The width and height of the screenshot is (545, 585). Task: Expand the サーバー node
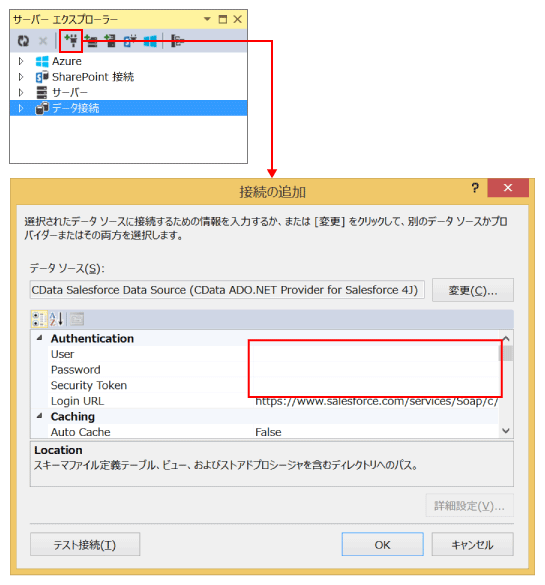click(x=21, y=92)
